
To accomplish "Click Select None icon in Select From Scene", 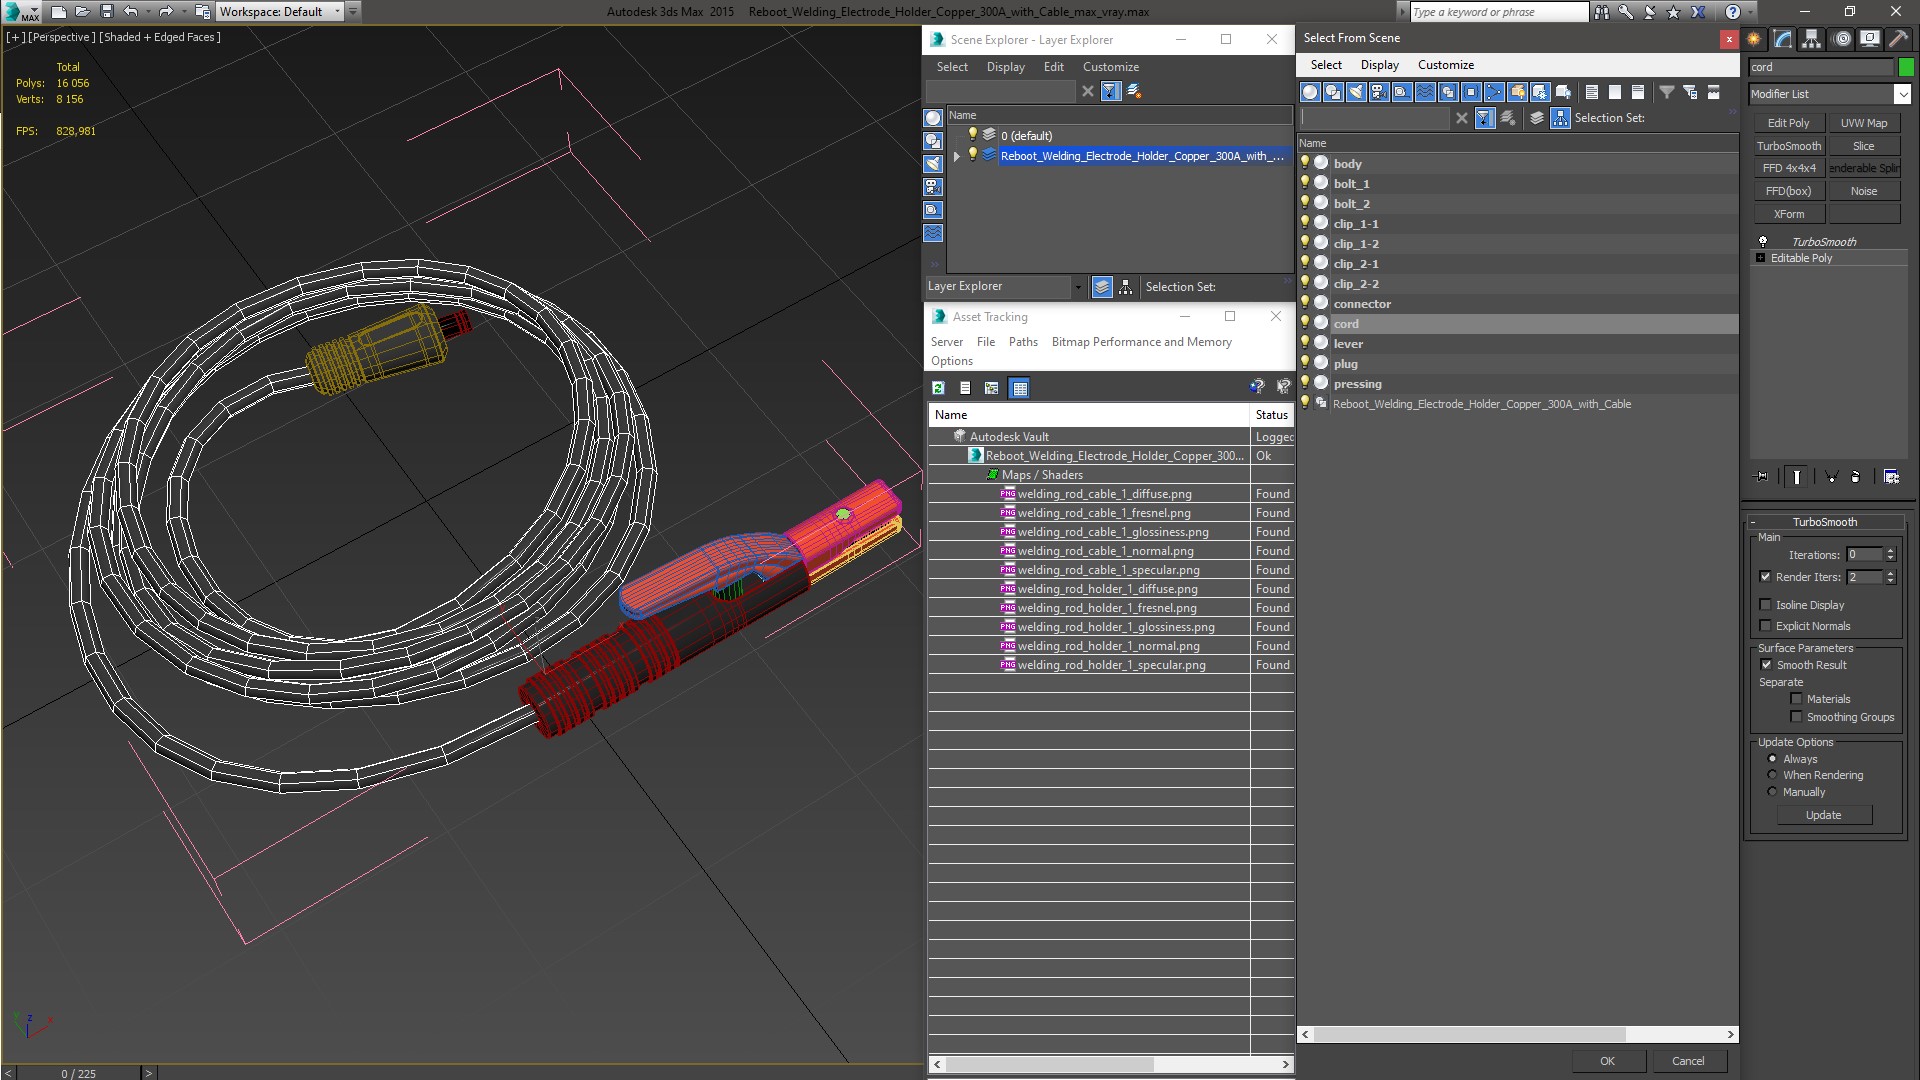I will [x=1615, y=92].
